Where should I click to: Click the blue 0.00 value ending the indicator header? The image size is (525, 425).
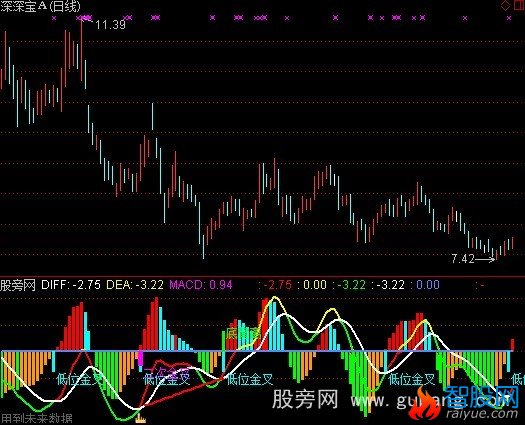coord(428,285)
